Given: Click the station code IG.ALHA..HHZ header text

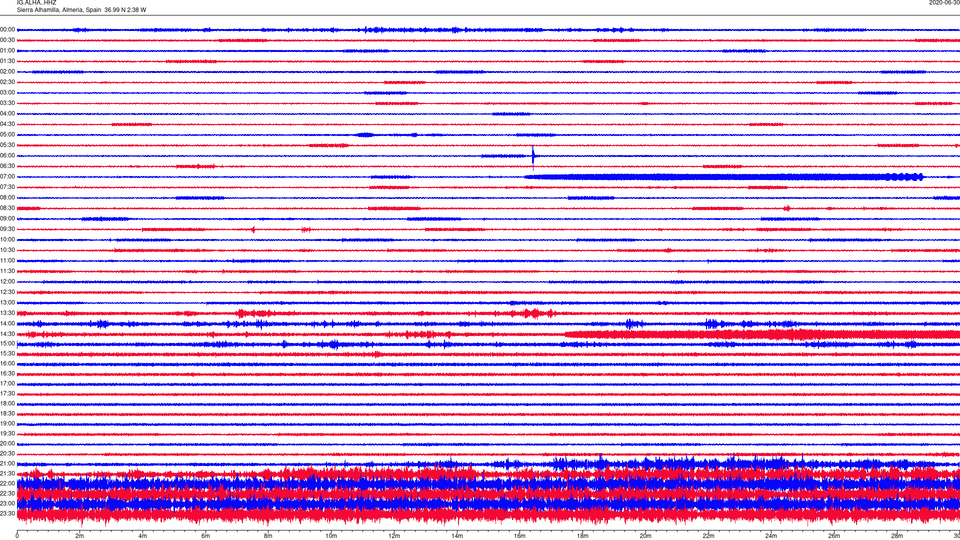Looking at the screenshot, I should tap(36, 2).
